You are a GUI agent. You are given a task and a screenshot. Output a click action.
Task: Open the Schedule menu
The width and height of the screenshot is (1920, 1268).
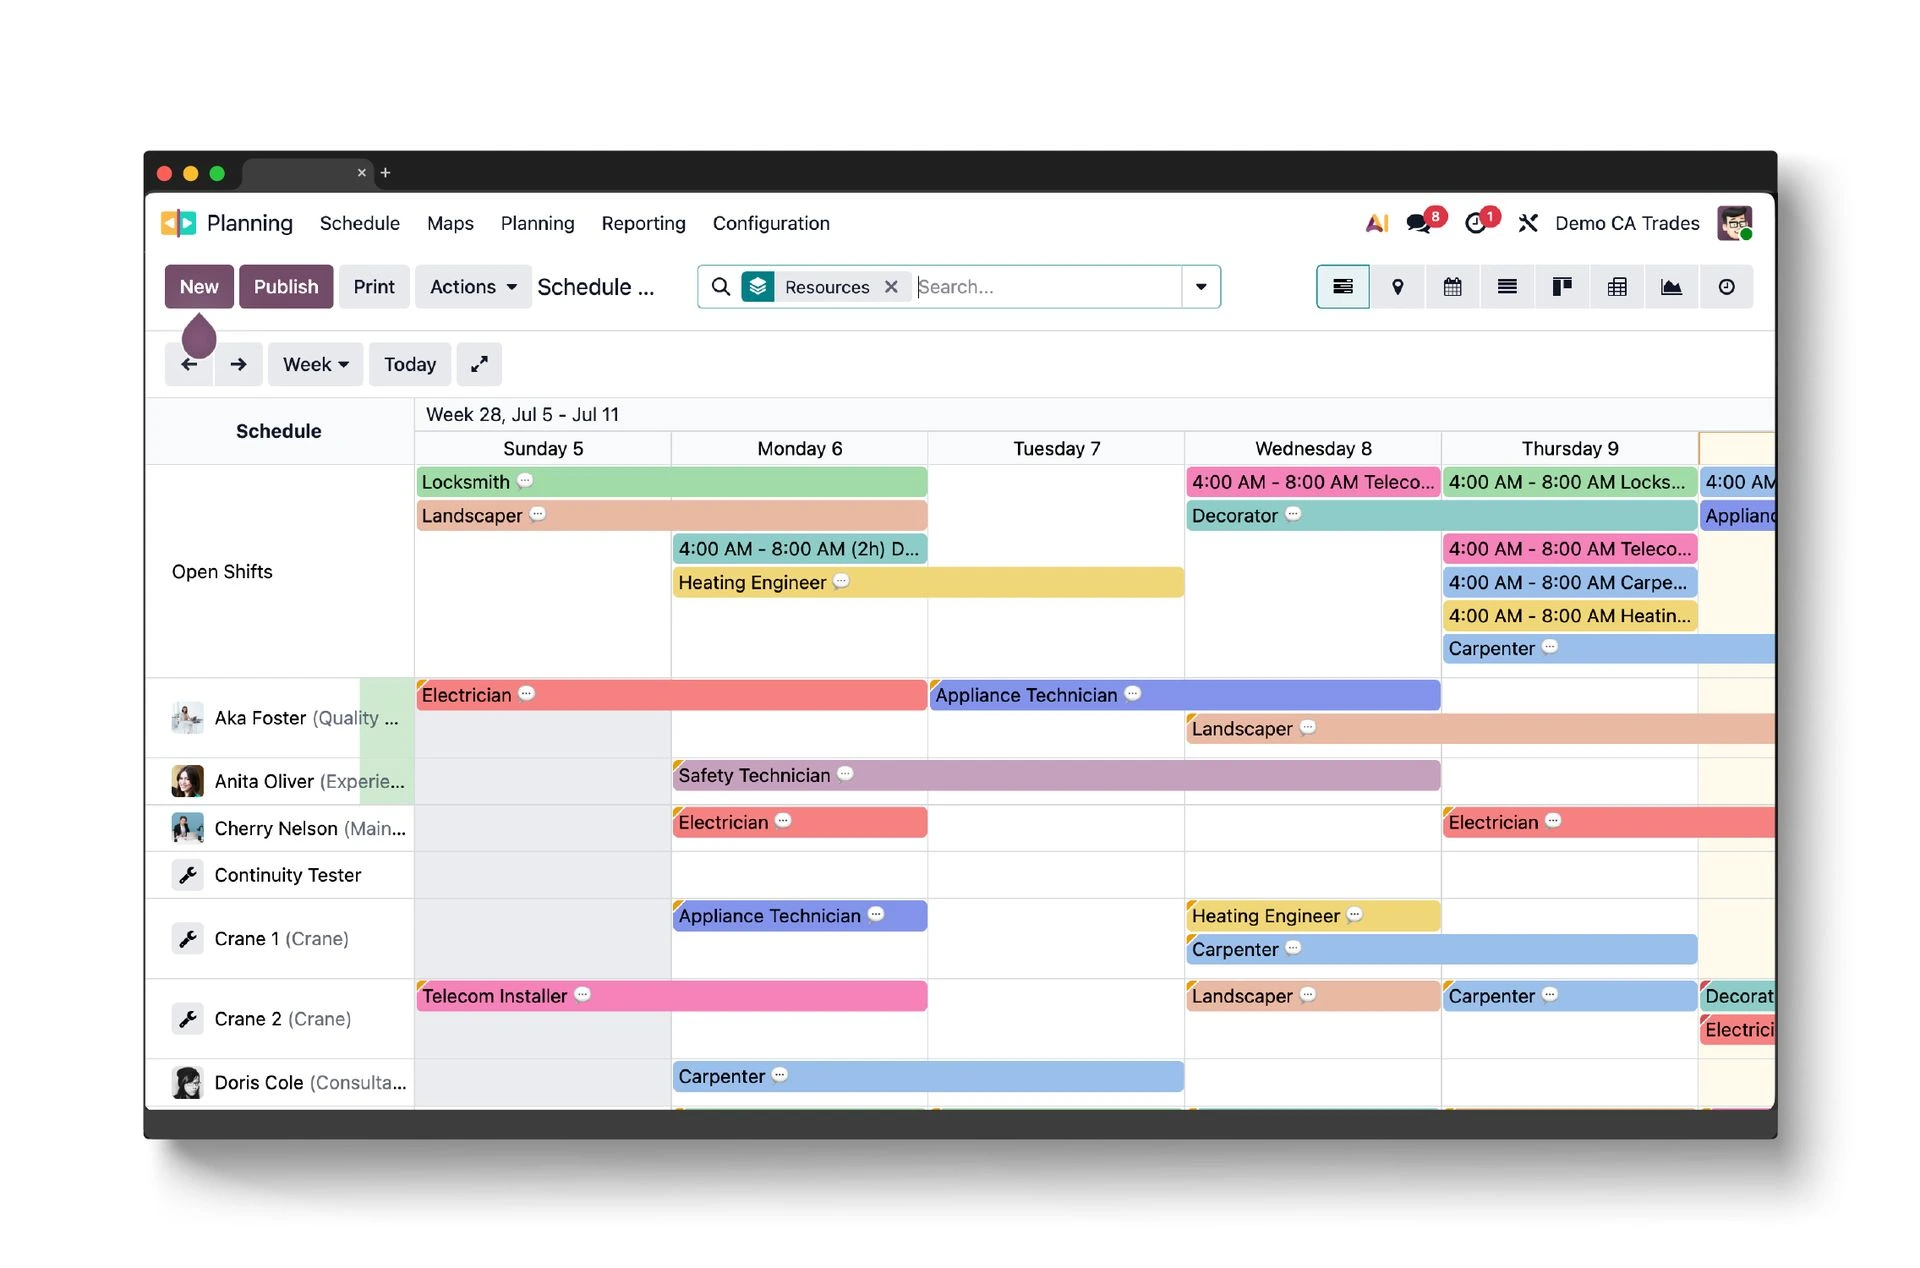pyautogui.click(x=360, y=223)
